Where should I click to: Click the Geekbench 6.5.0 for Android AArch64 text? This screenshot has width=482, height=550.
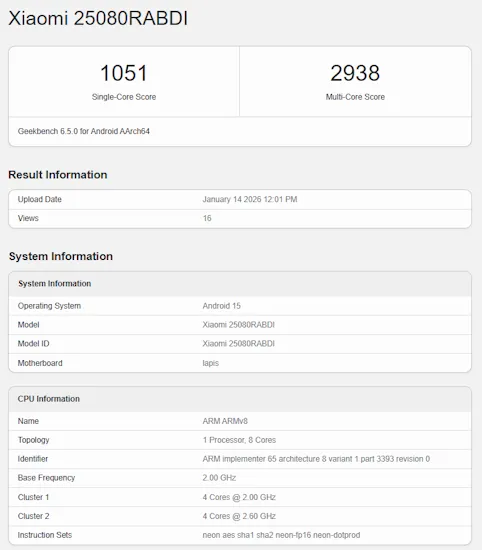[x=83, y=131]
